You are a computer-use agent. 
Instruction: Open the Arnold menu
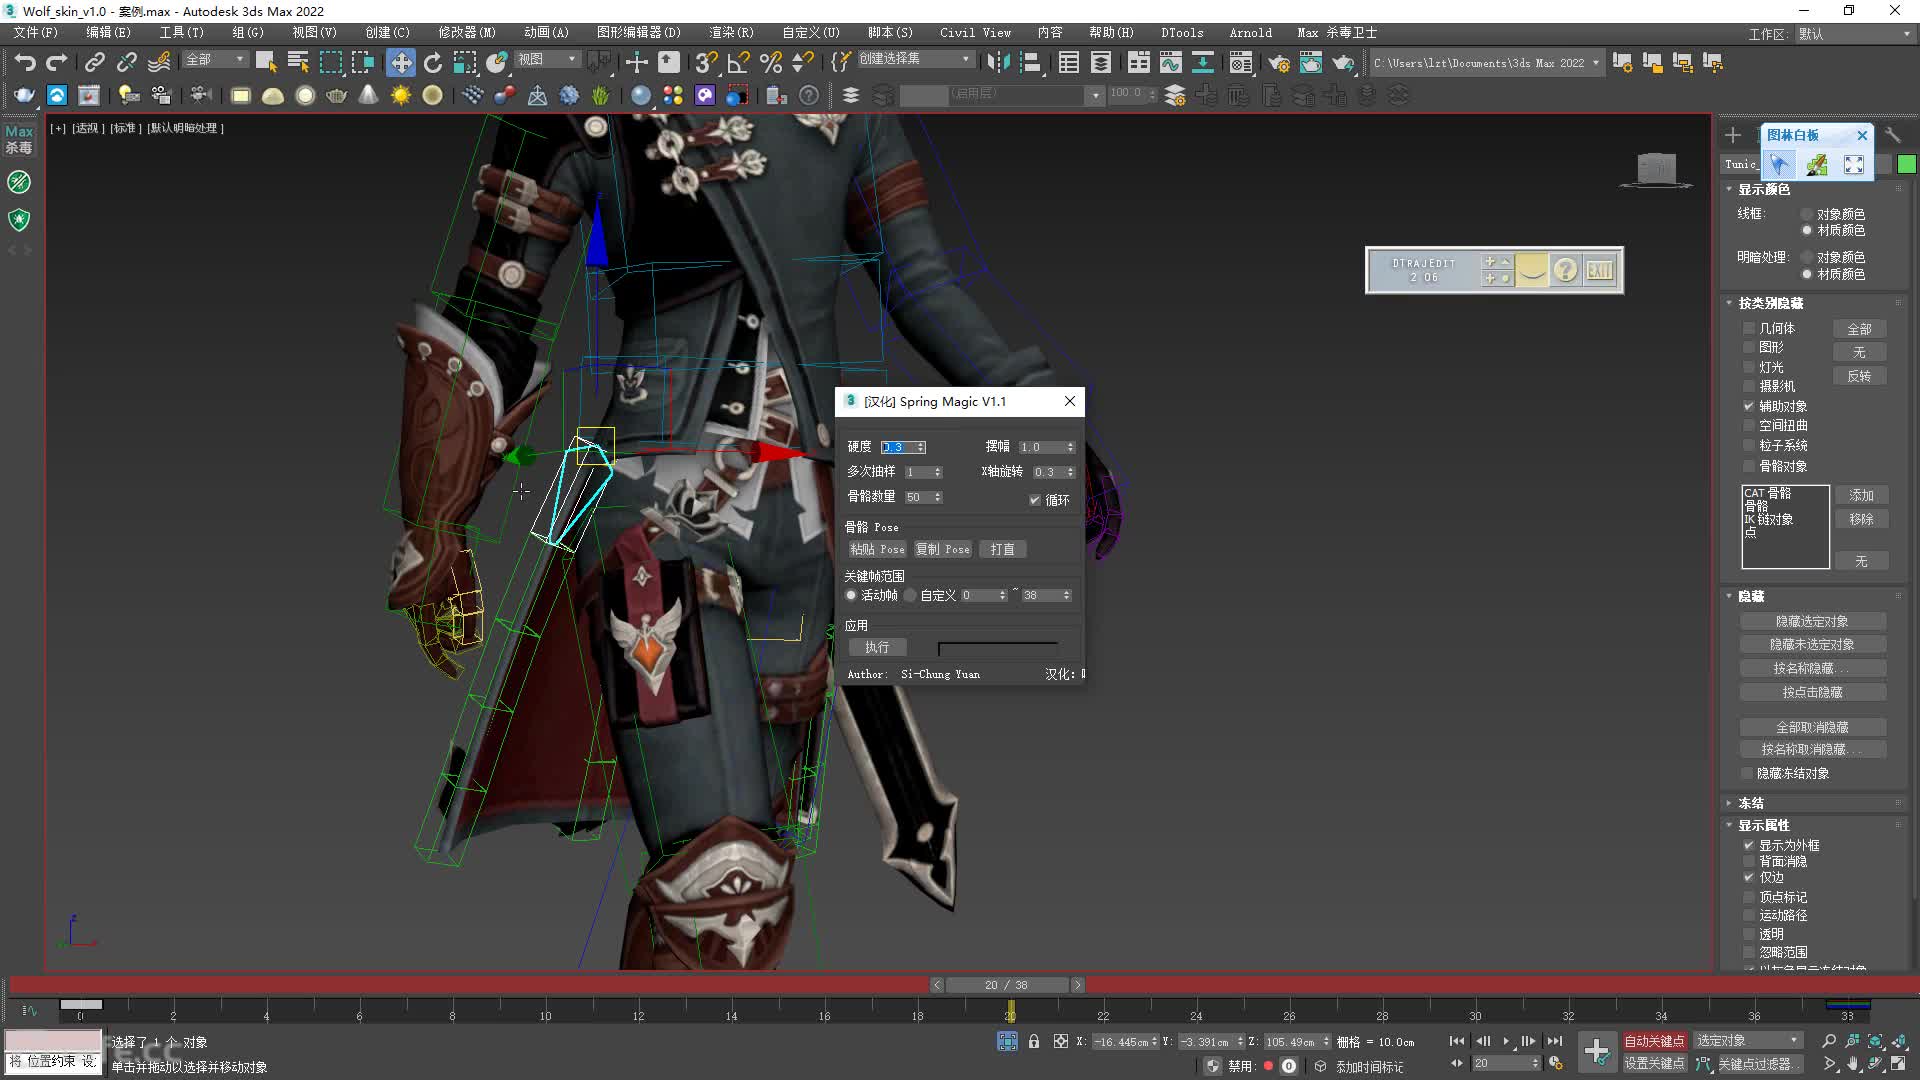coord(1251,33)
